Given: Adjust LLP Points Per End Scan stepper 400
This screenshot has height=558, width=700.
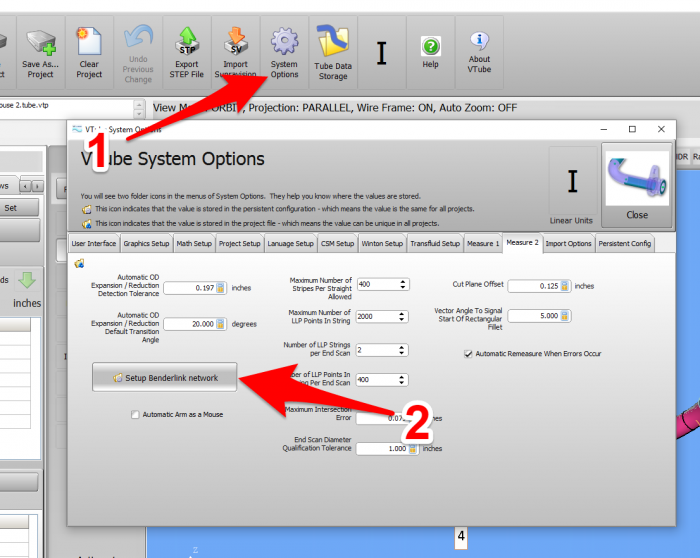Looking at the screenshot, I should pyautogui.click(x=402, y=380).
